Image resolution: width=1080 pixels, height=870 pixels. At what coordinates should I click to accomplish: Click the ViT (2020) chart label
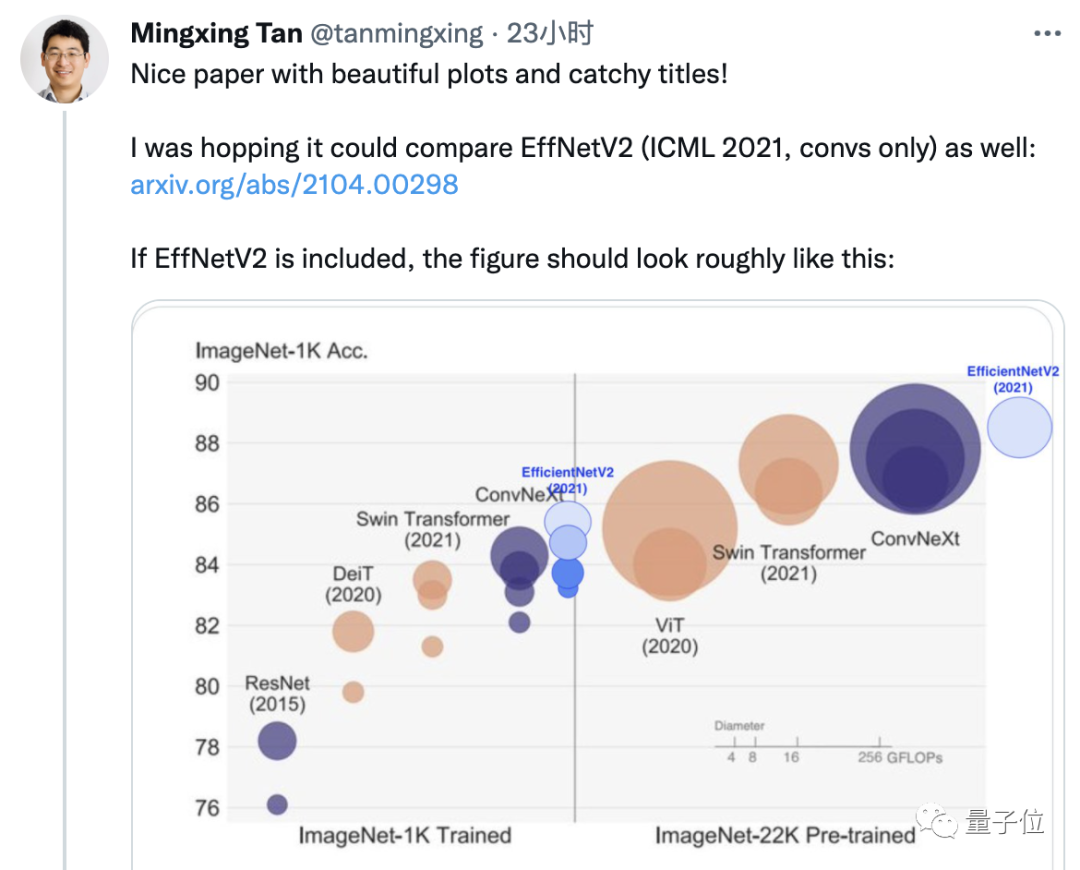coord(669,636)
